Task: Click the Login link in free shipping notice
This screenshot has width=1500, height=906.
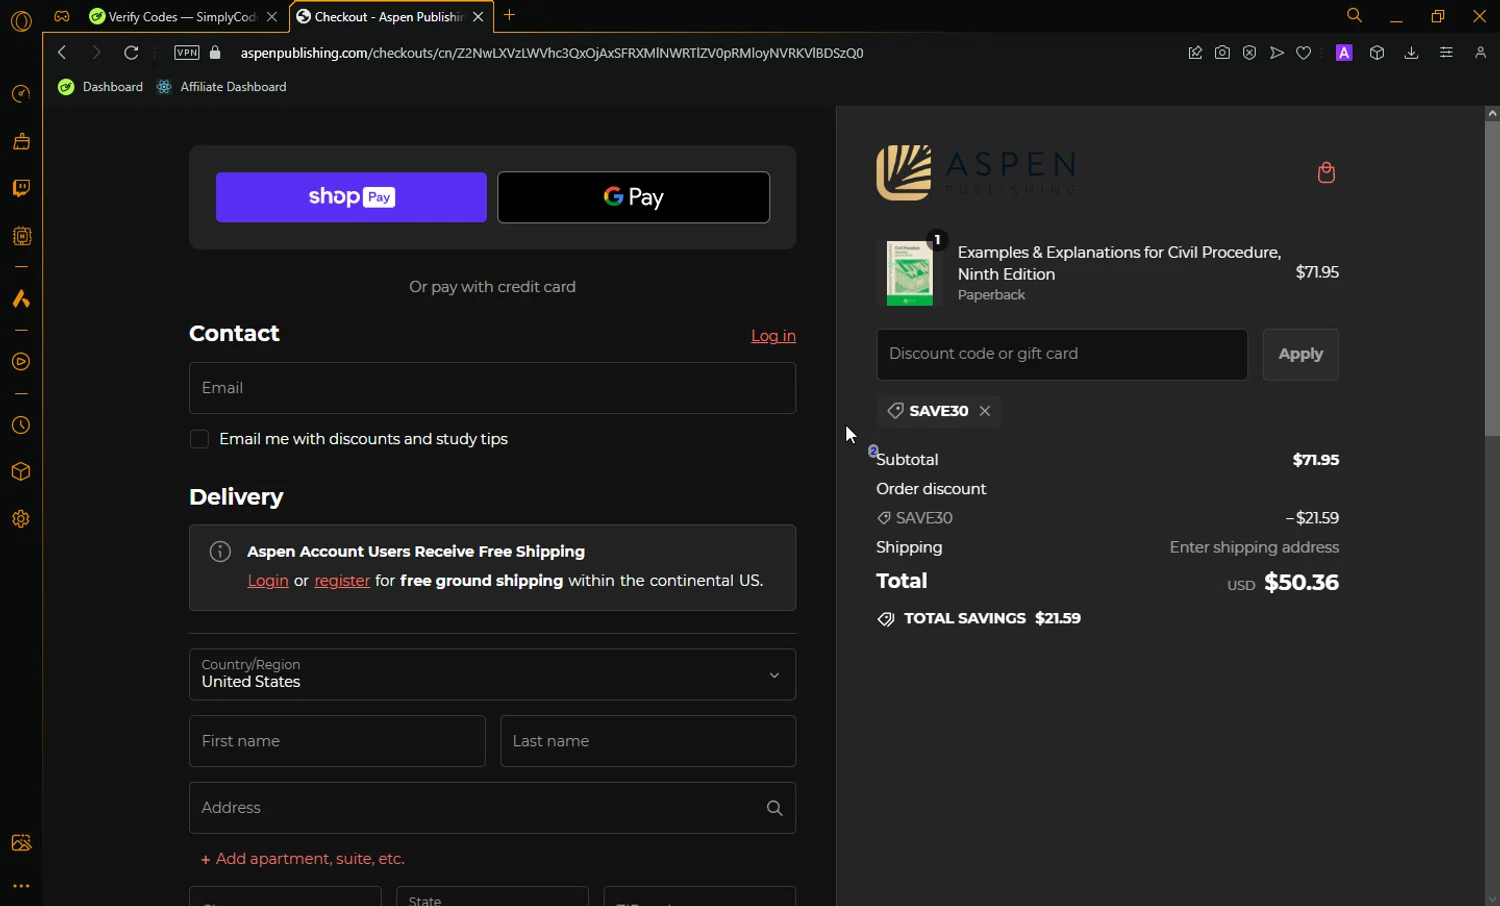Action: pyautogui.click(x=268, y=581)
